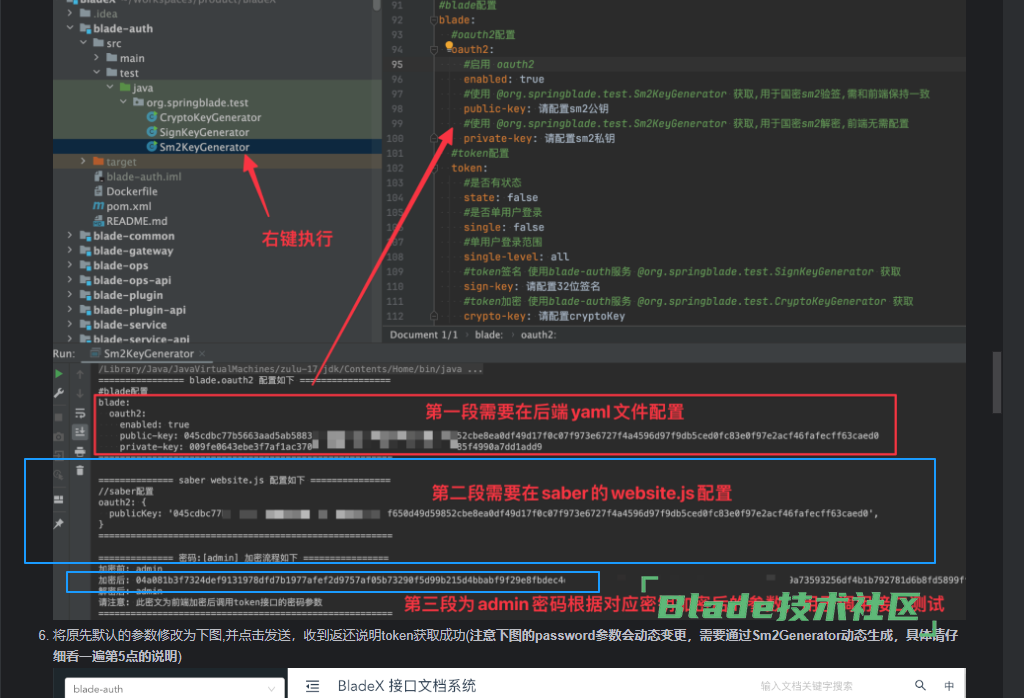
Task: Click 'state: false' on editor line 104
Action: pyautogui.click(x=501, y=197)
